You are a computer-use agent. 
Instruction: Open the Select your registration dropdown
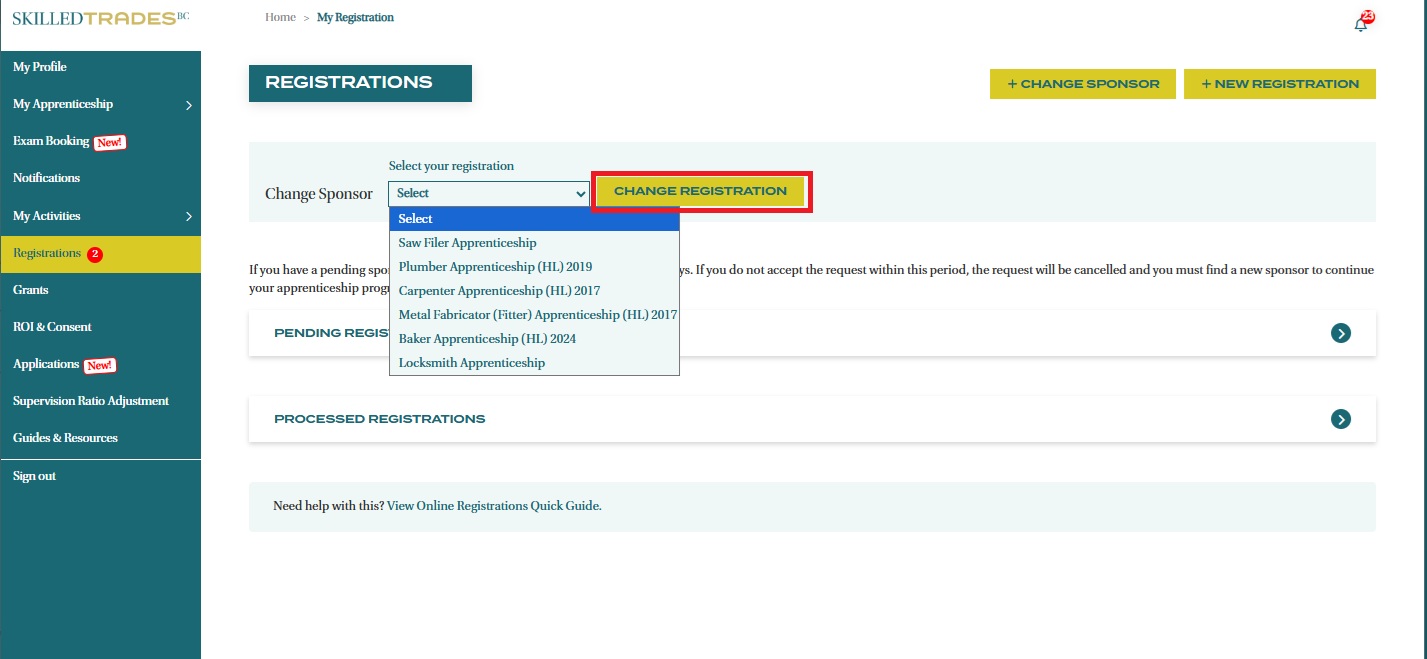coord(488,193)
